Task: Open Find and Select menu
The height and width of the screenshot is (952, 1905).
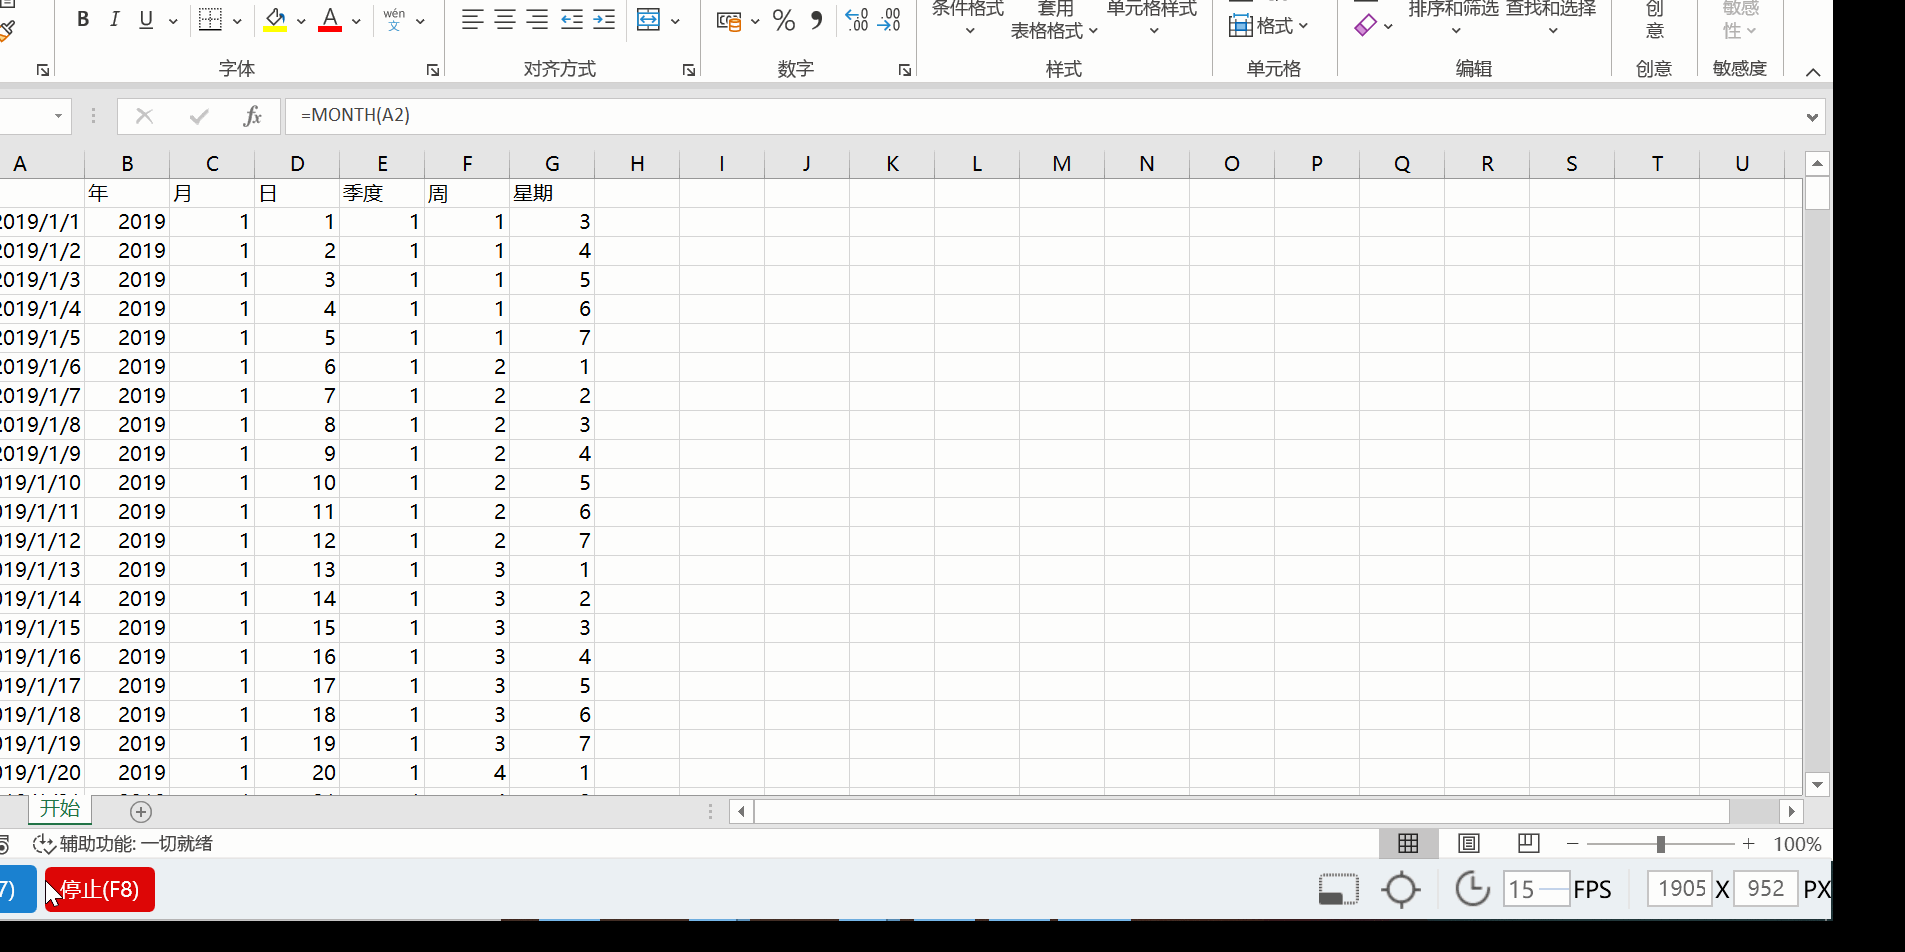Action: point(1551,19)
